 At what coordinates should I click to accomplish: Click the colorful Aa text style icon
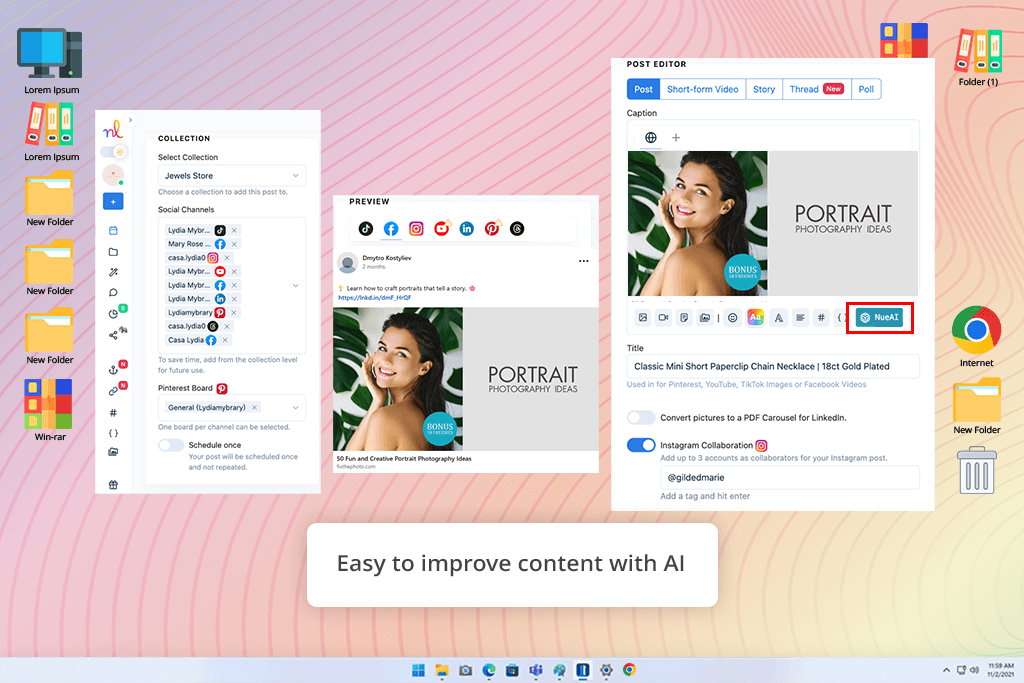click(x=755, y=317)
